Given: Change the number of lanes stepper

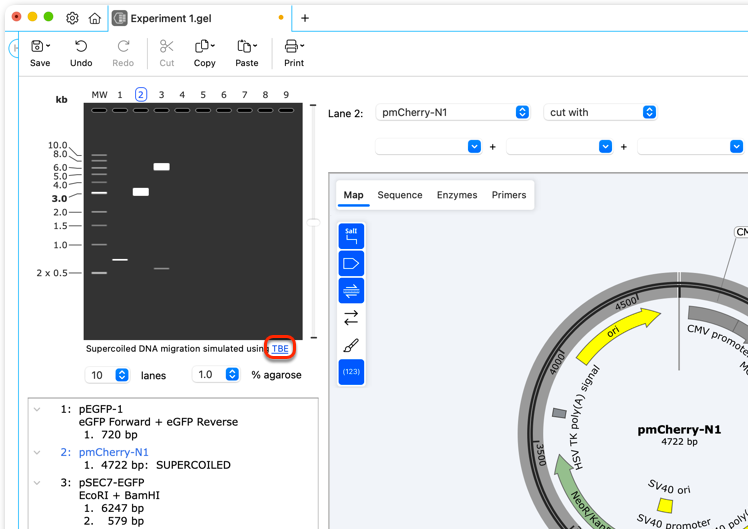Looking at the screenshot, I should 122,375.
